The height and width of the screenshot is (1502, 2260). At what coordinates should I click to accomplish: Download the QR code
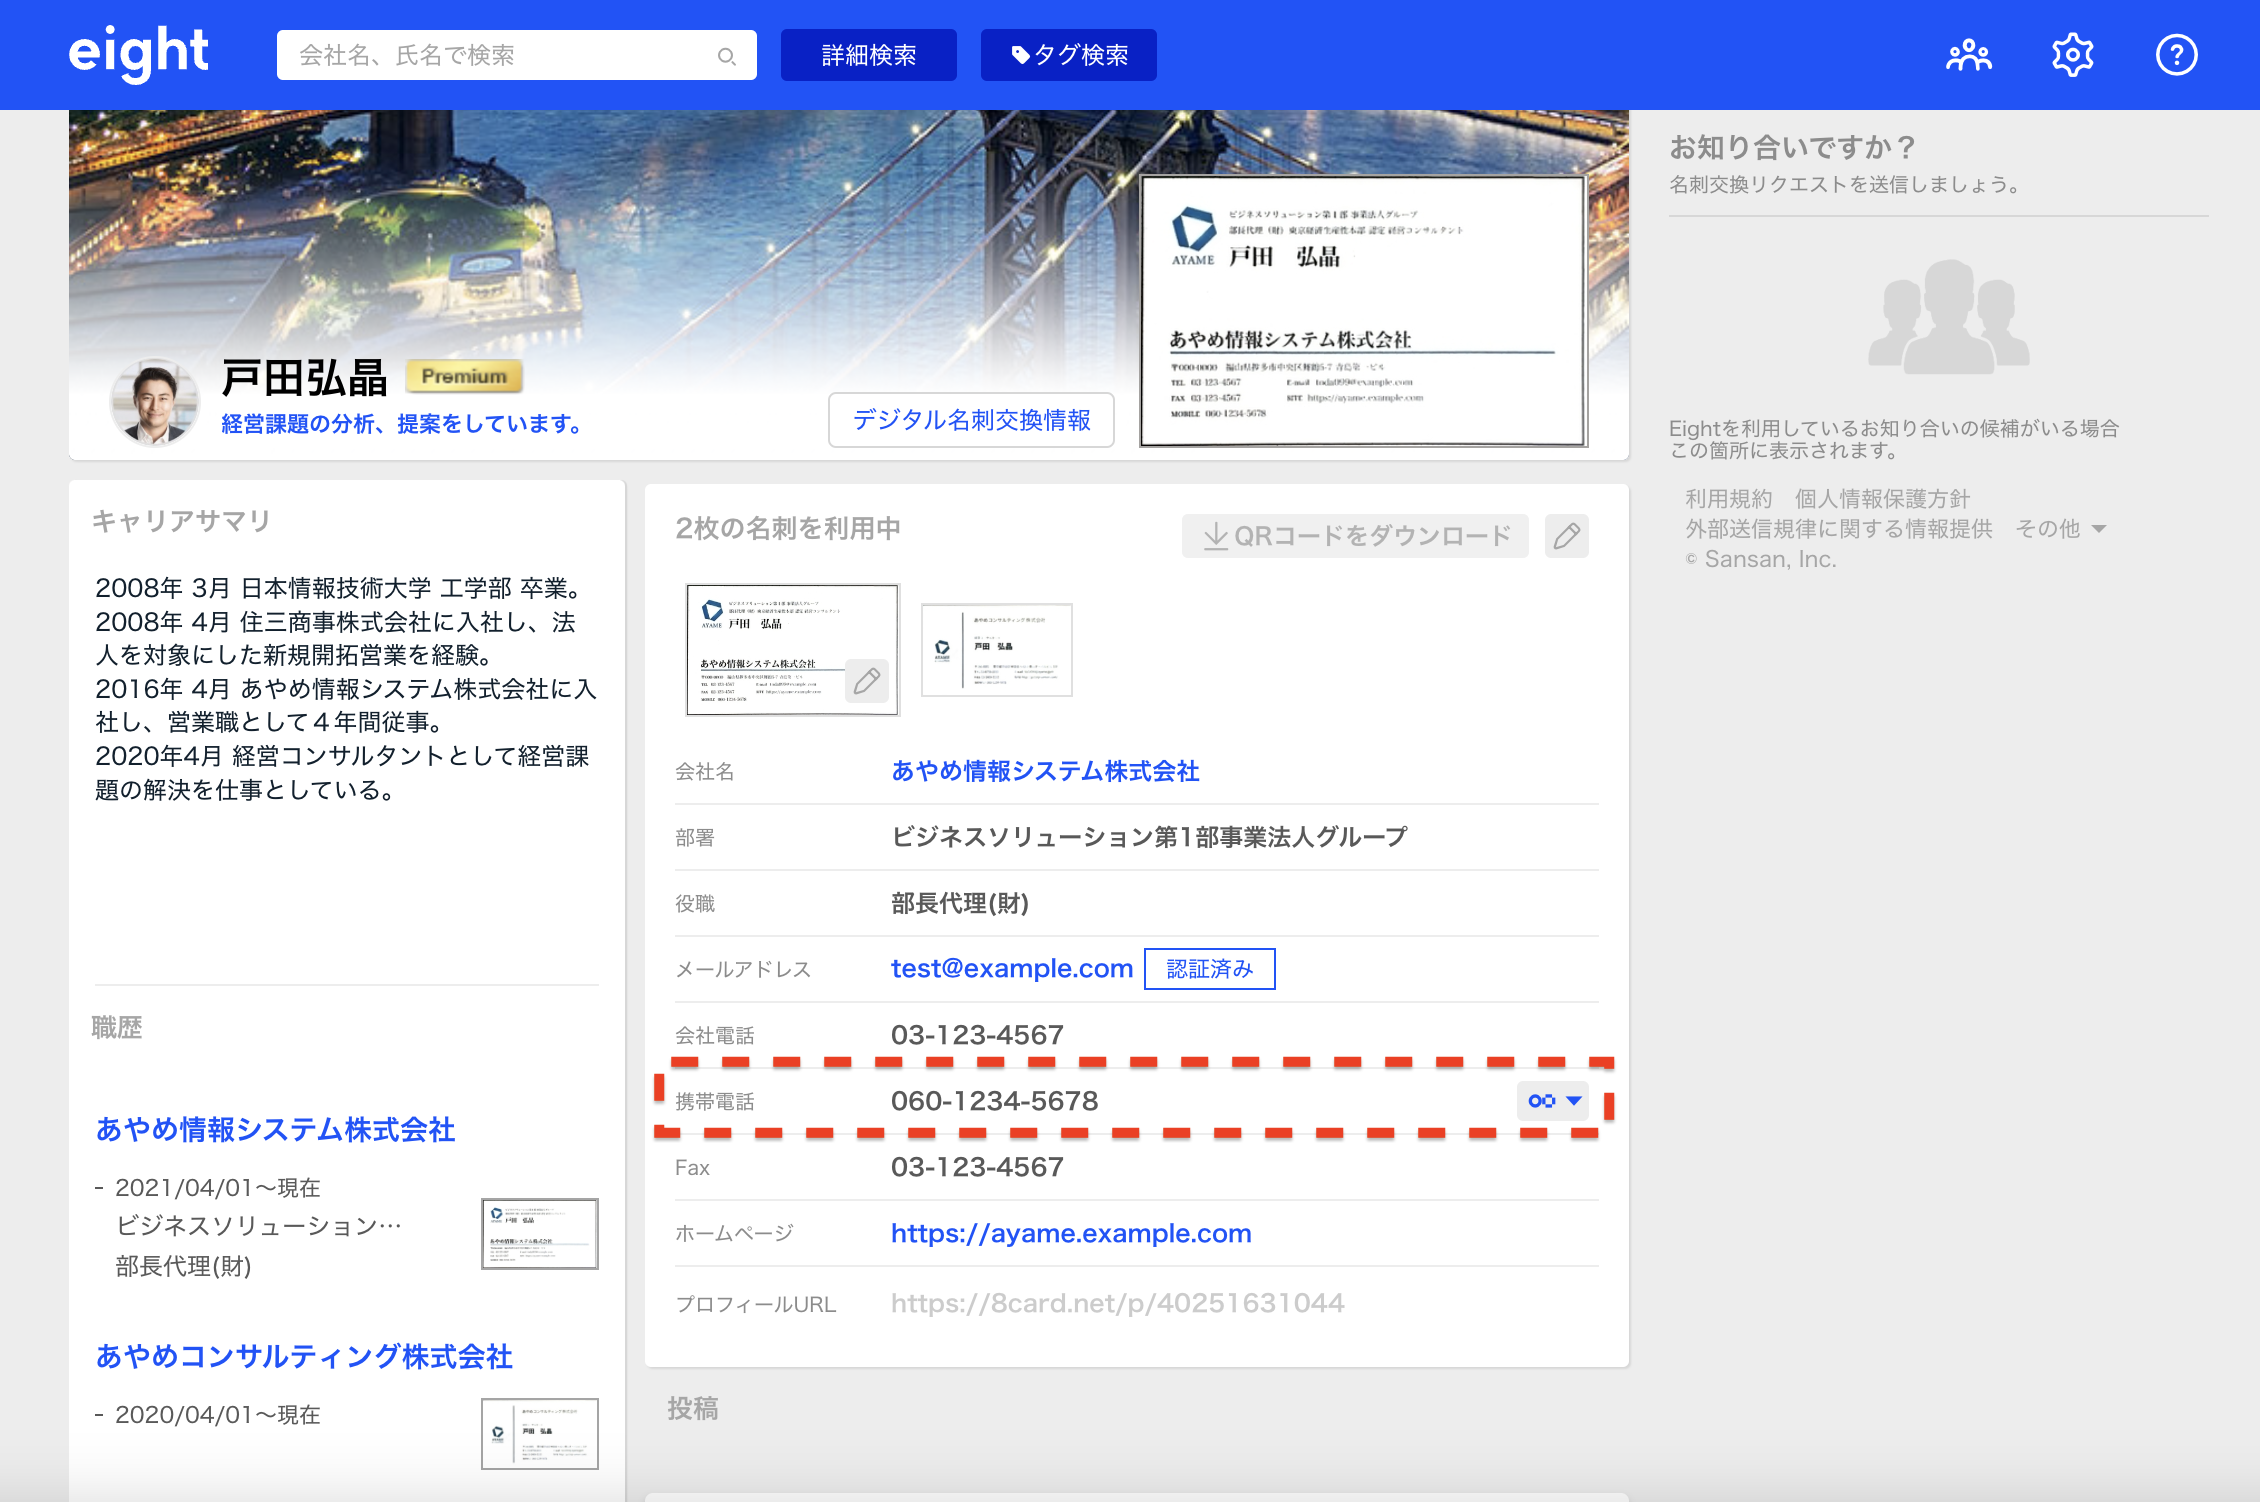tap(1355, 536)
